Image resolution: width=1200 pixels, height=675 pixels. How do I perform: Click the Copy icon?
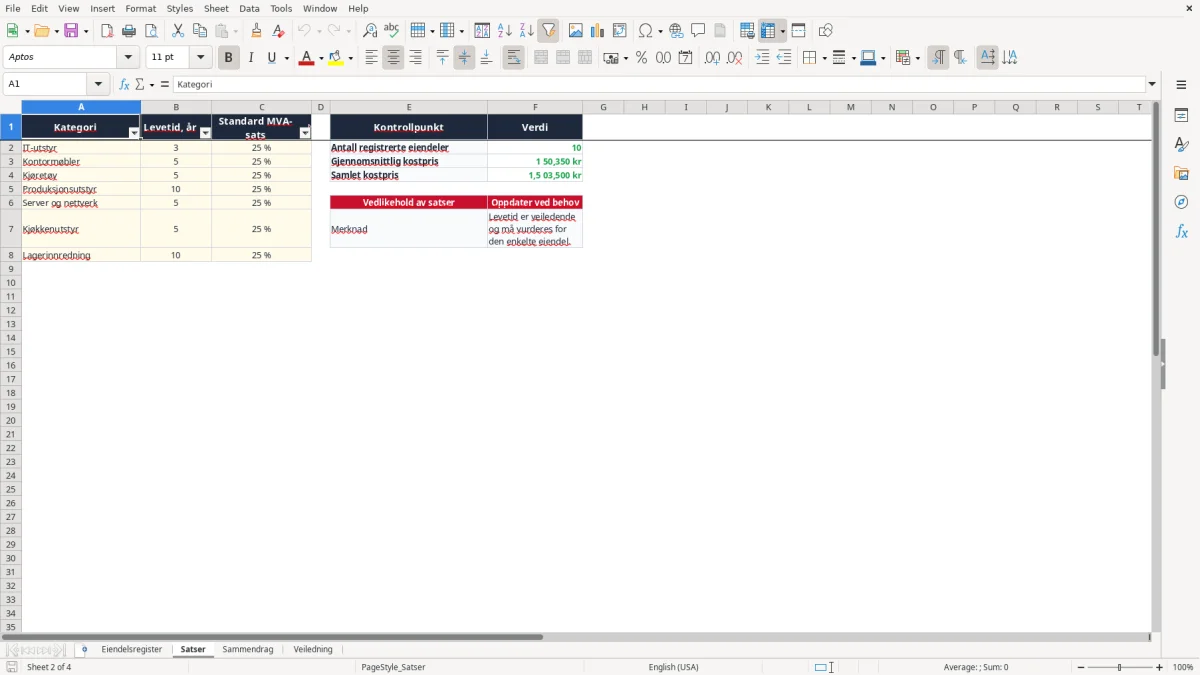[200, 31]
